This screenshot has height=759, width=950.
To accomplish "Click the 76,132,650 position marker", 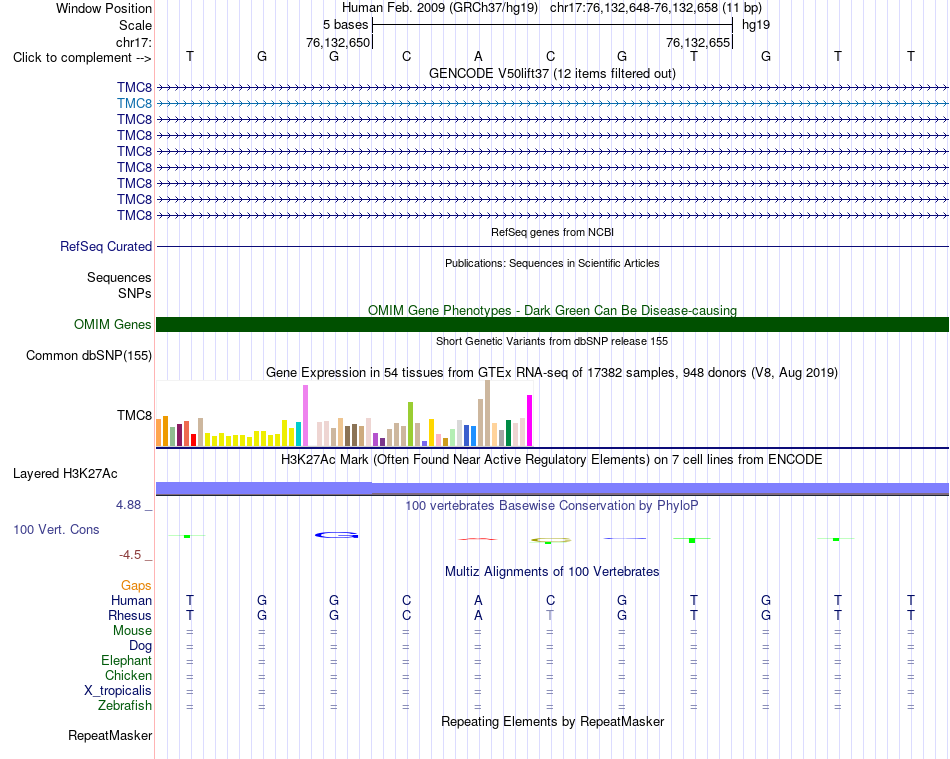I will [337, 42].
